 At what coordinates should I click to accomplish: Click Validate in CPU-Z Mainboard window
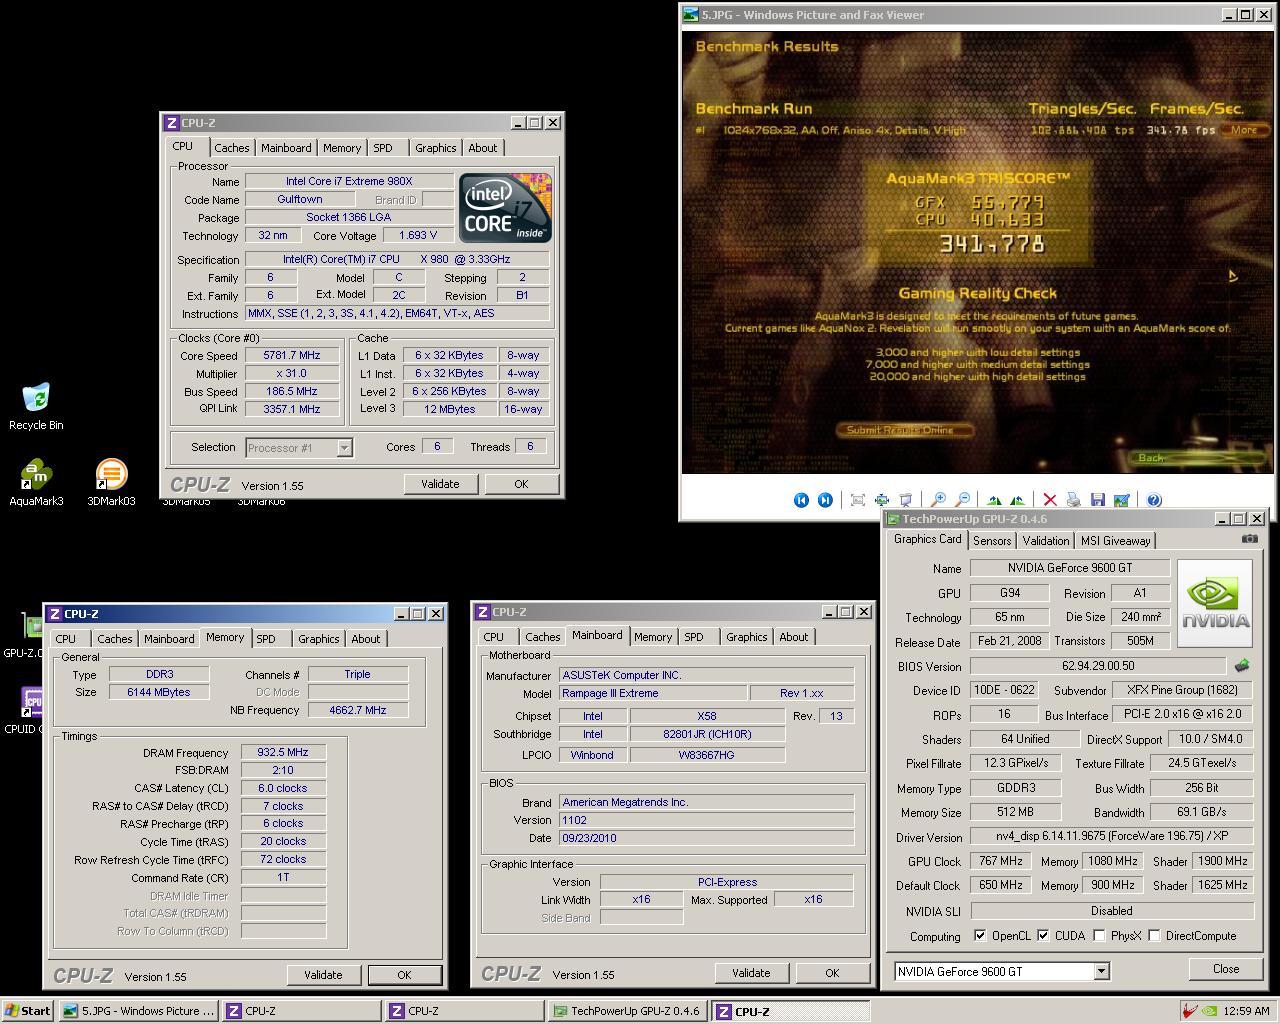click(x=751, y=973)
